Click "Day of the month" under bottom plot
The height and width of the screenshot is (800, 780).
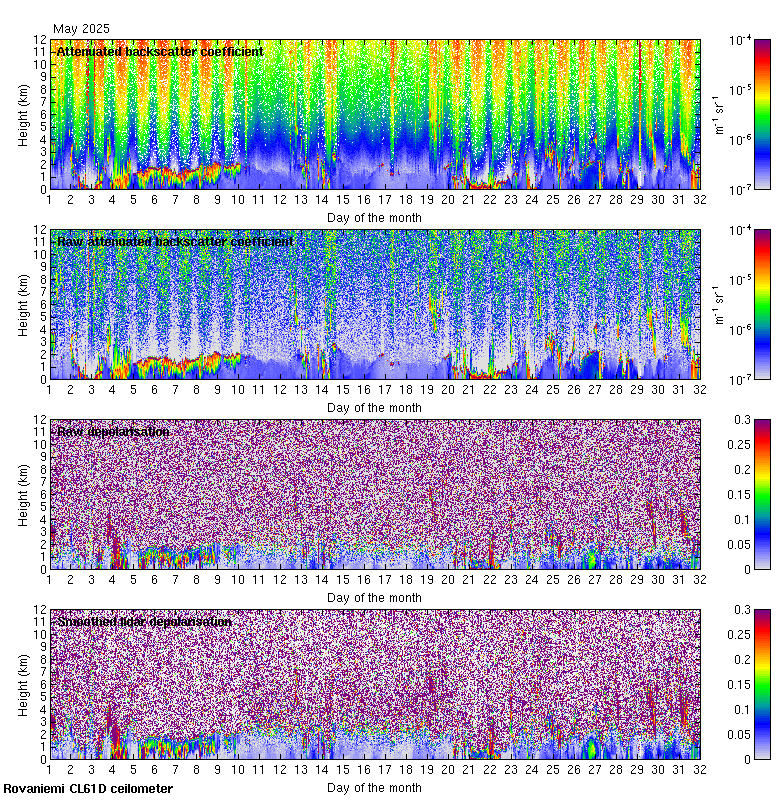(374, 787)
